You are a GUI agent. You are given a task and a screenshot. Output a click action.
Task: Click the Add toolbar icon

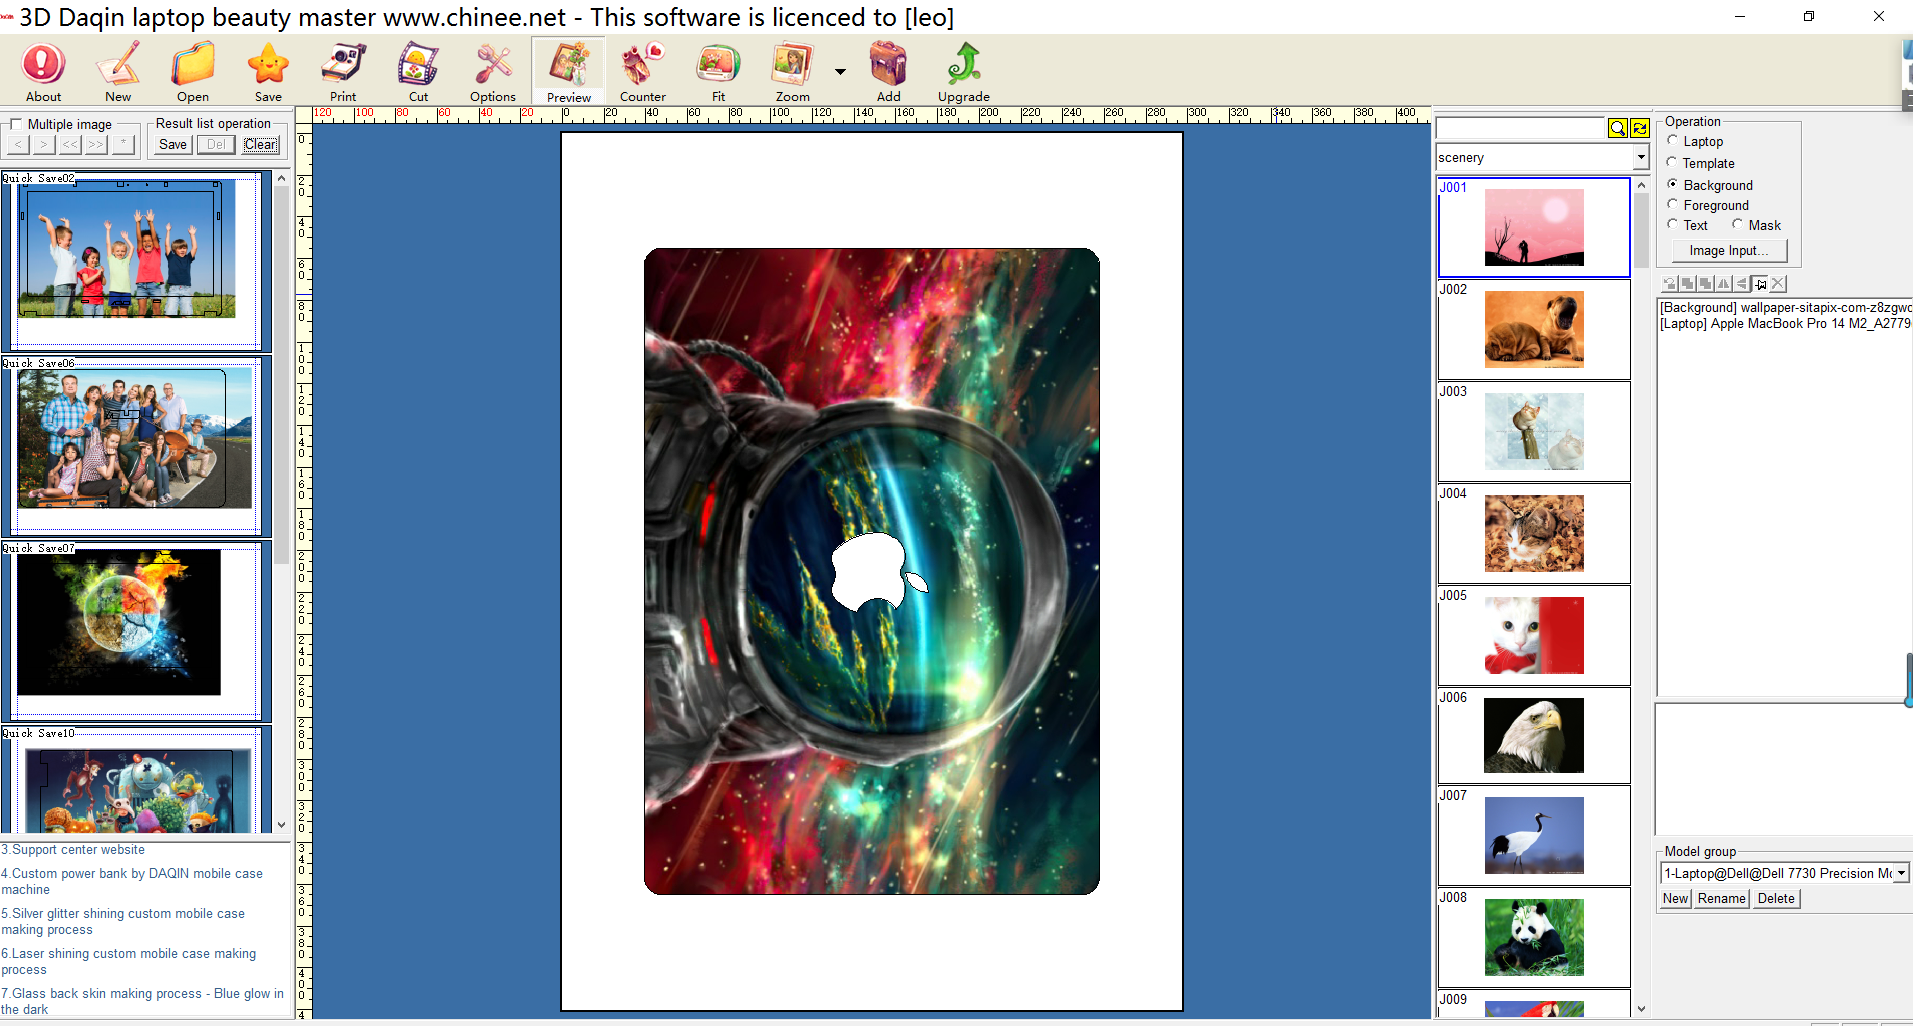coord(888,72)
